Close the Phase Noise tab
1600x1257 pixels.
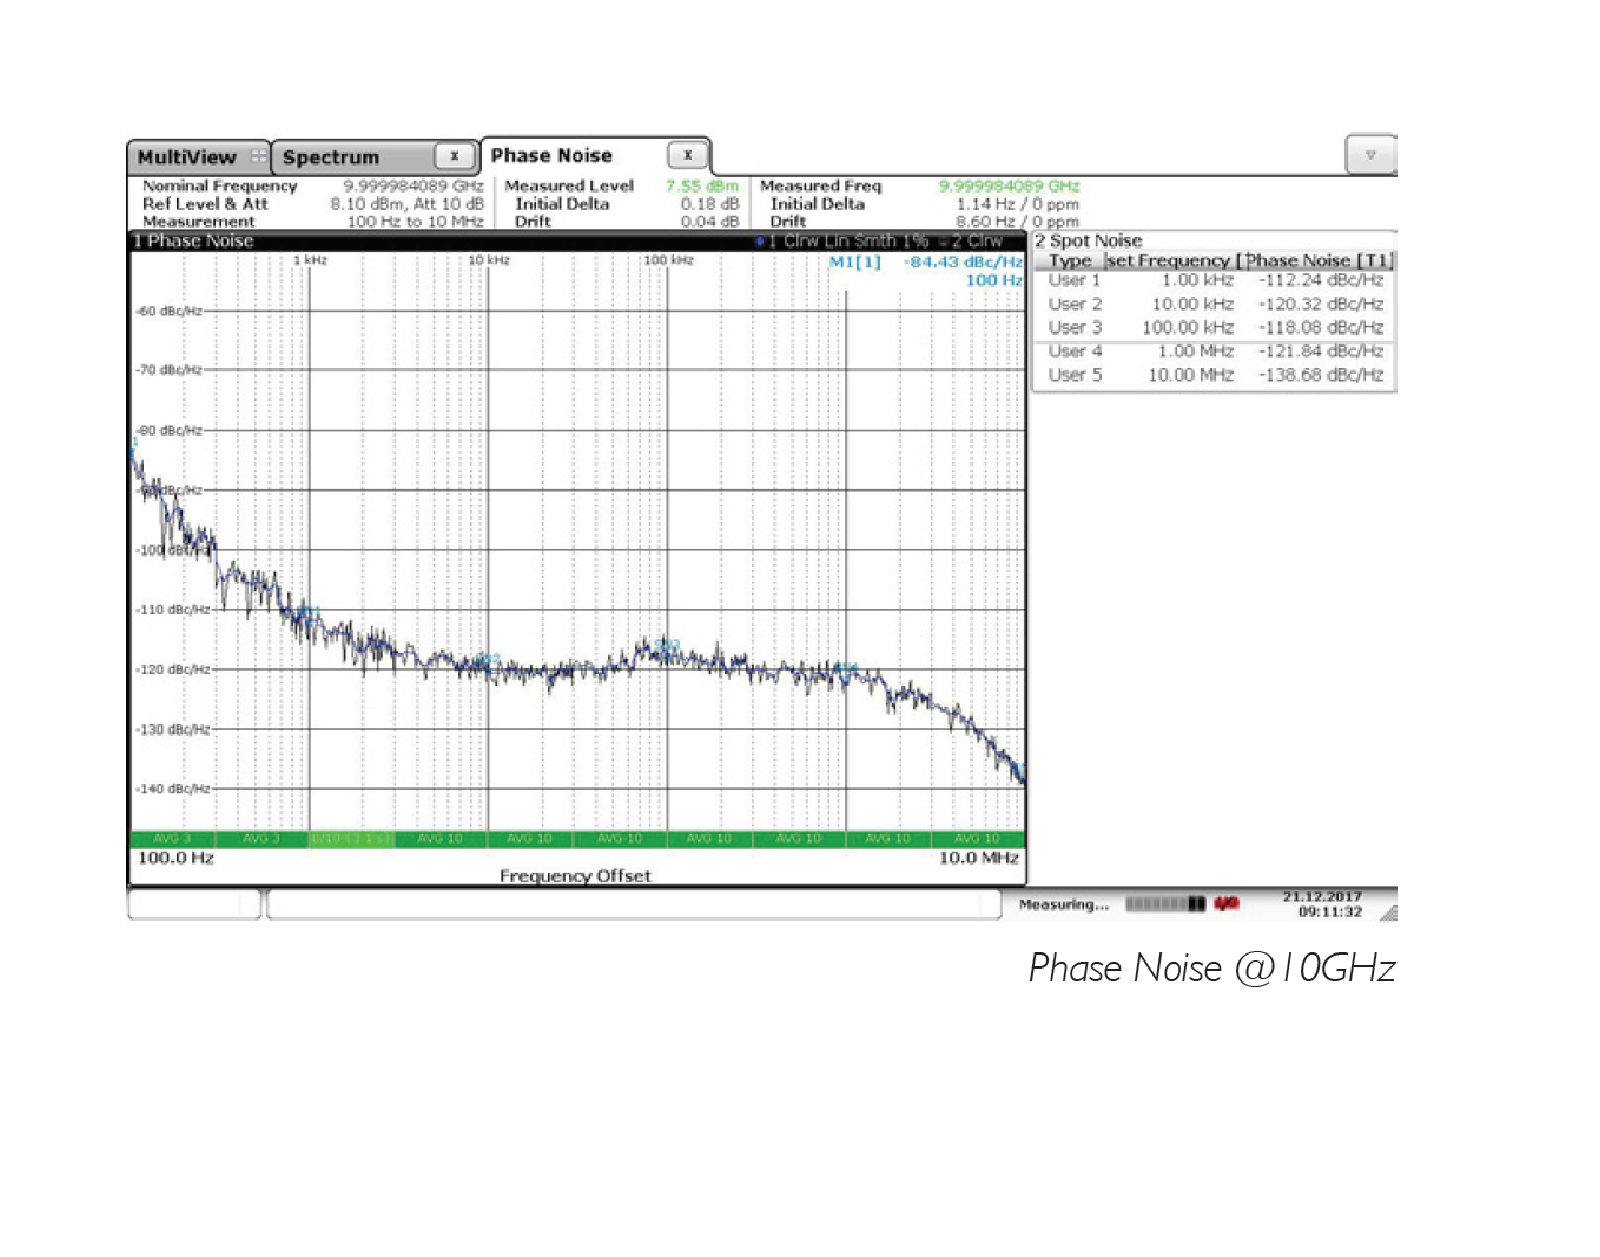(x=688, y=155)
